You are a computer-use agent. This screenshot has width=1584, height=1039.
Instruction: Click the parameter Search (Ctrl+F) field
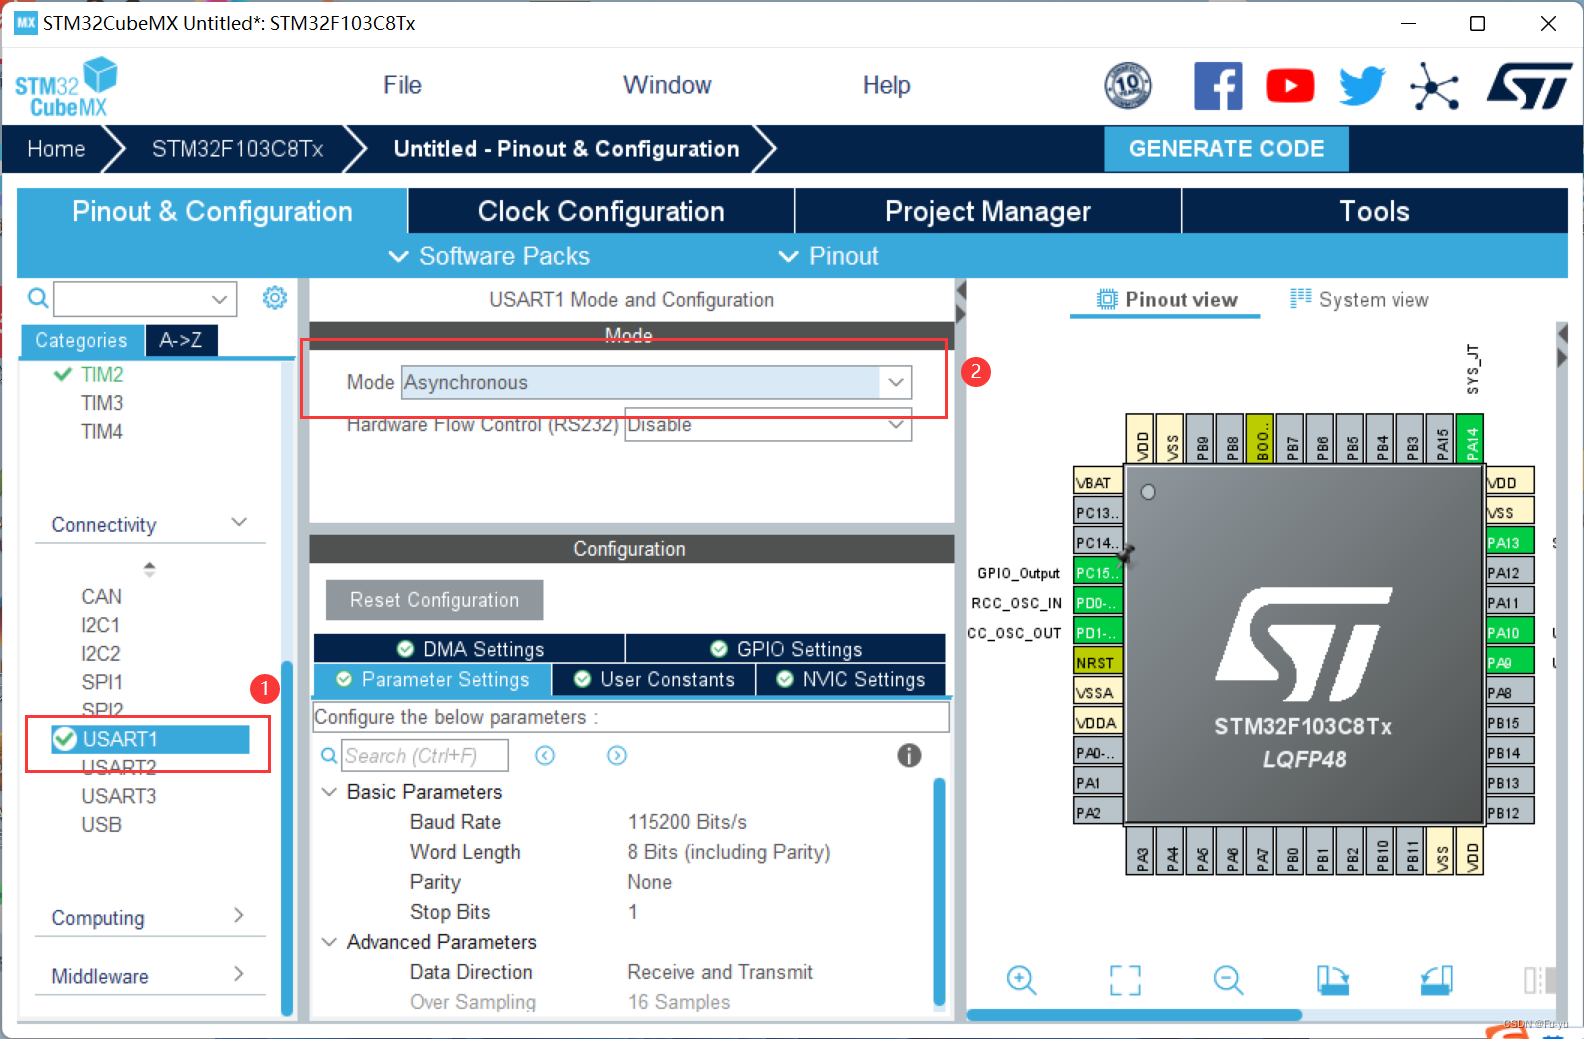point(425,755)
